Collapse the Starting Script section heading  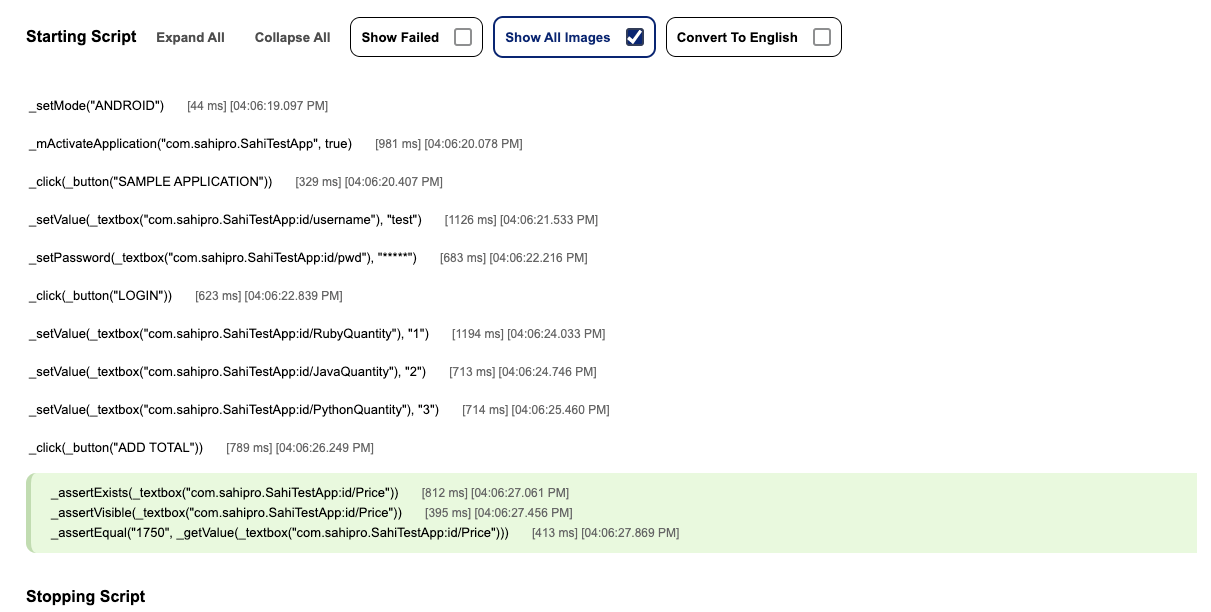(x=81, y=36)
